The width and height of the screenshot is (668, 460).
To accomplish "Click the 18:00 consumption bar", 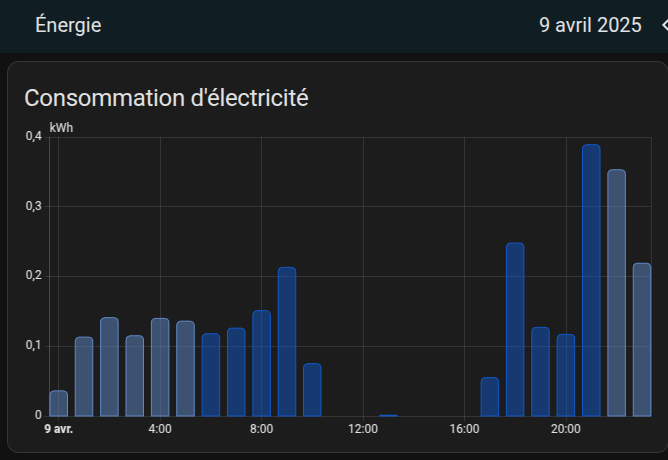I will [x=515, y=330].
